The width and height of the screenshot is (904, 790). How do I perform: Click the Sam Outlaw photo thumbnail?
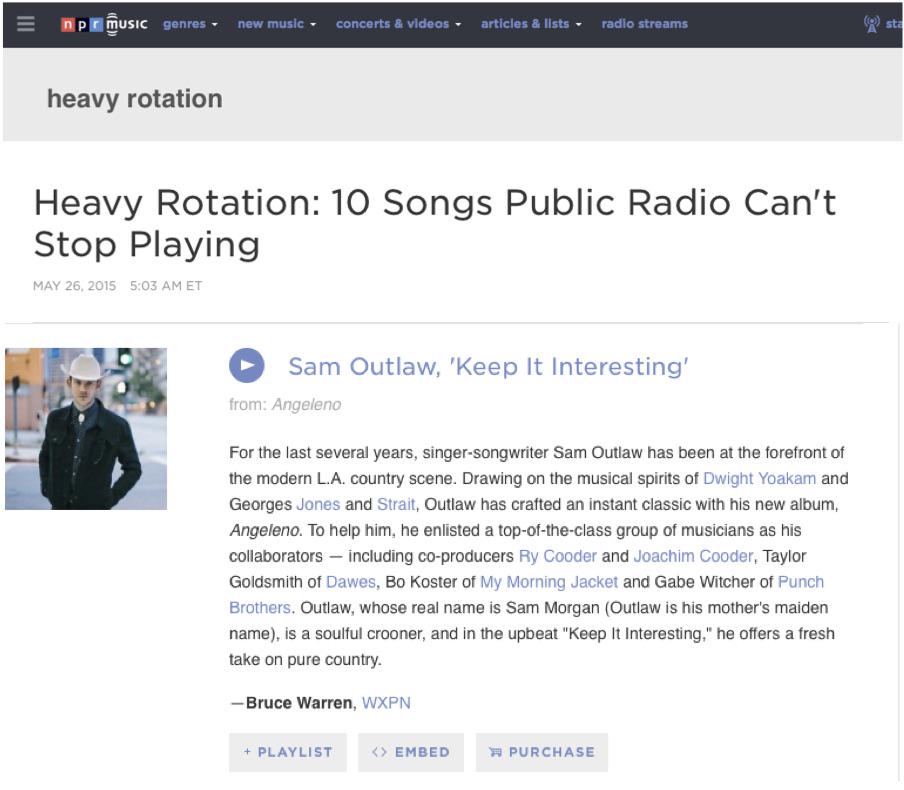pos(86,428)
